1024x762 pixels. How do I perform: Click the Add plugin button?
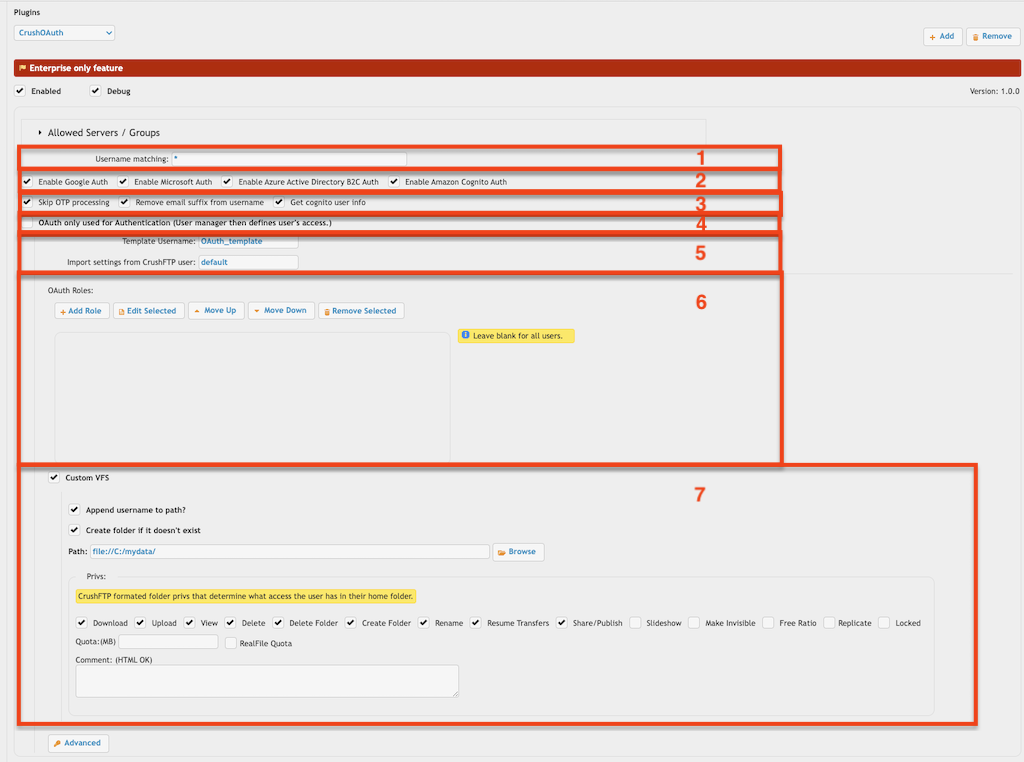click(942, 37)
